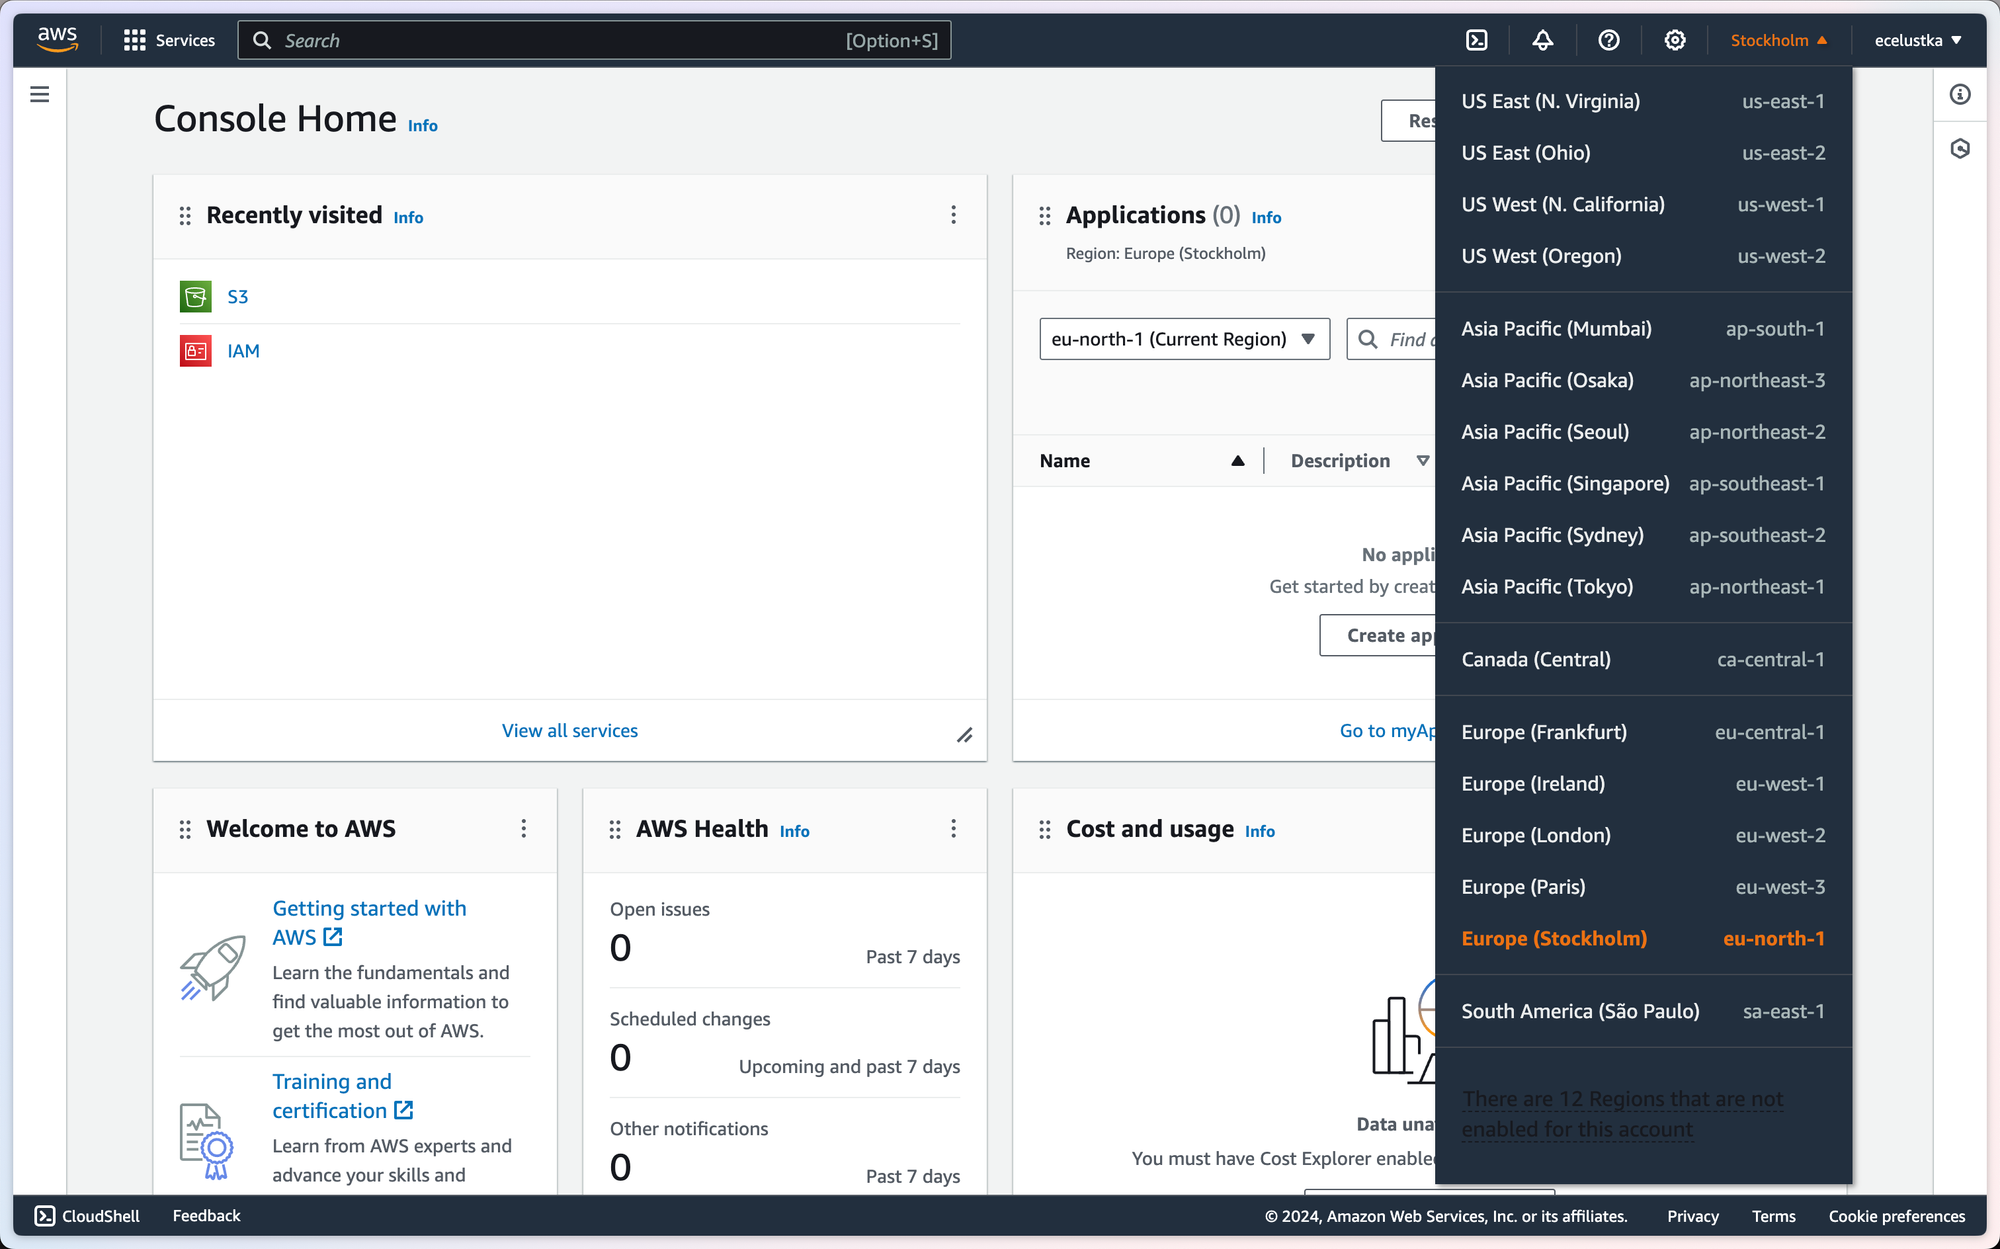Open the AWS Health widget options menu
2000x1249 pixels.
(x=953, y=829)
